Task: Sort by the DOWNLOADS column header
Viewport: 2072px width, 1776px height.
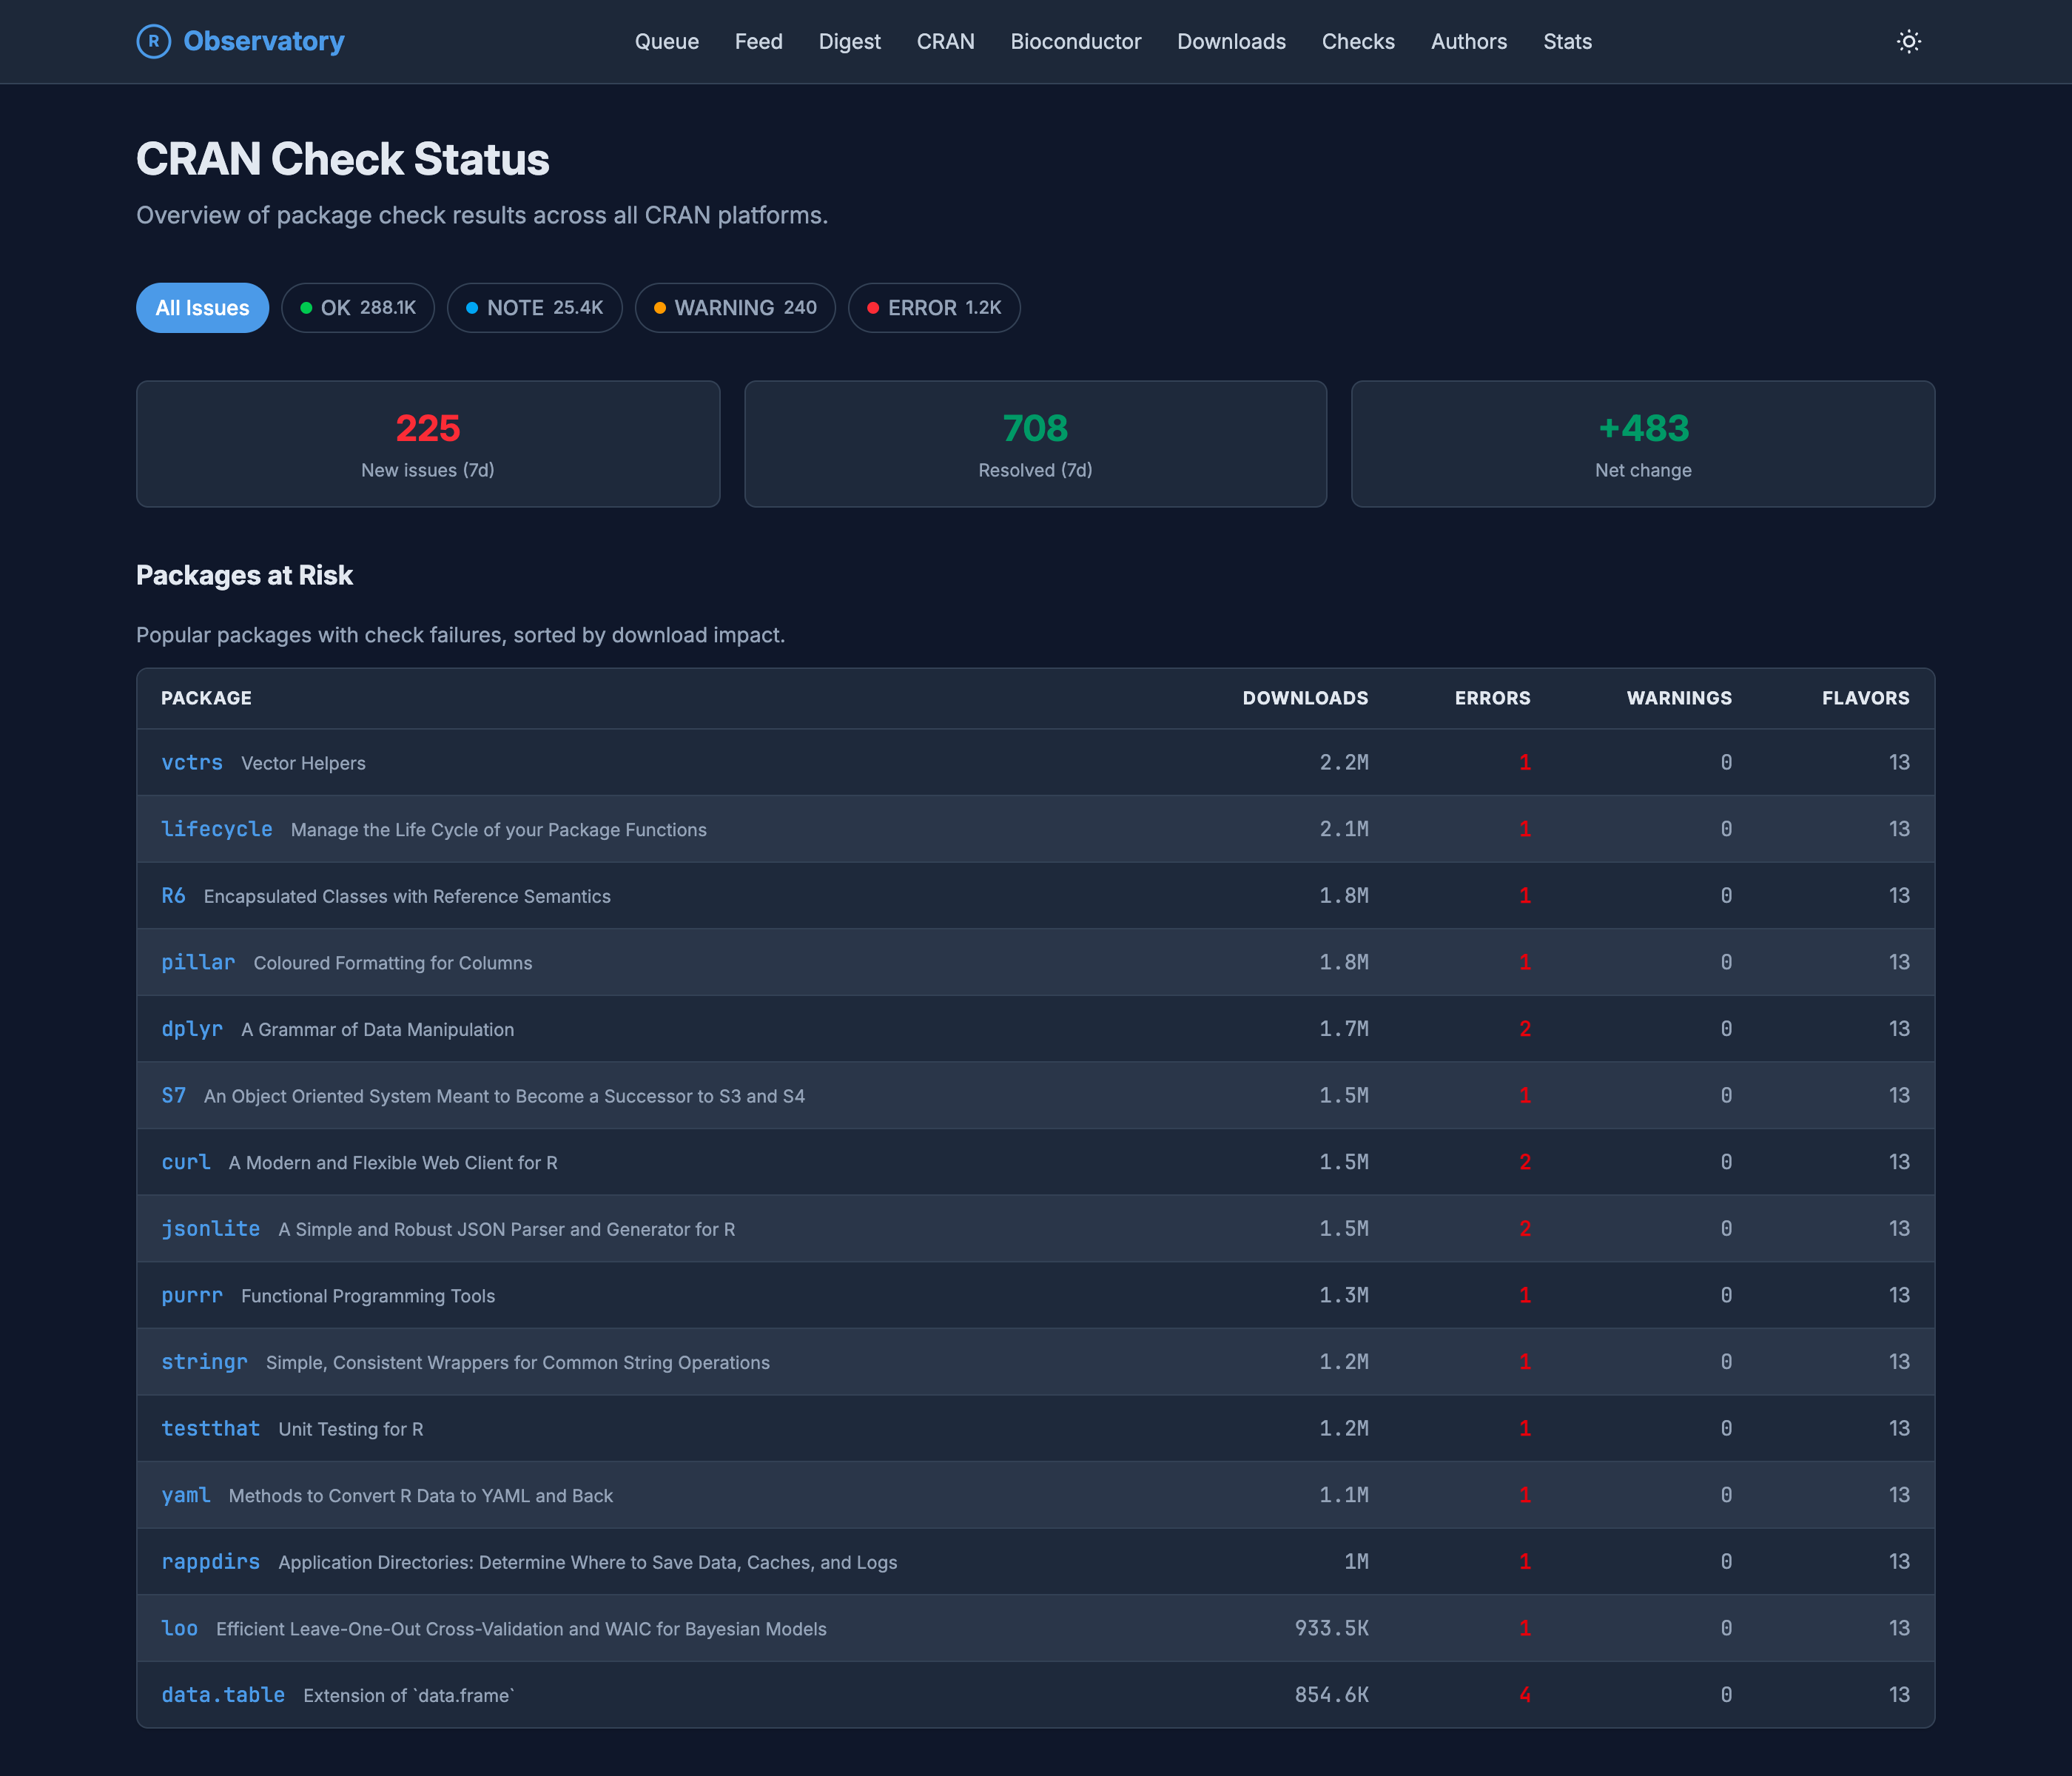Action: pyautogui.click(x=1305, y=698)
